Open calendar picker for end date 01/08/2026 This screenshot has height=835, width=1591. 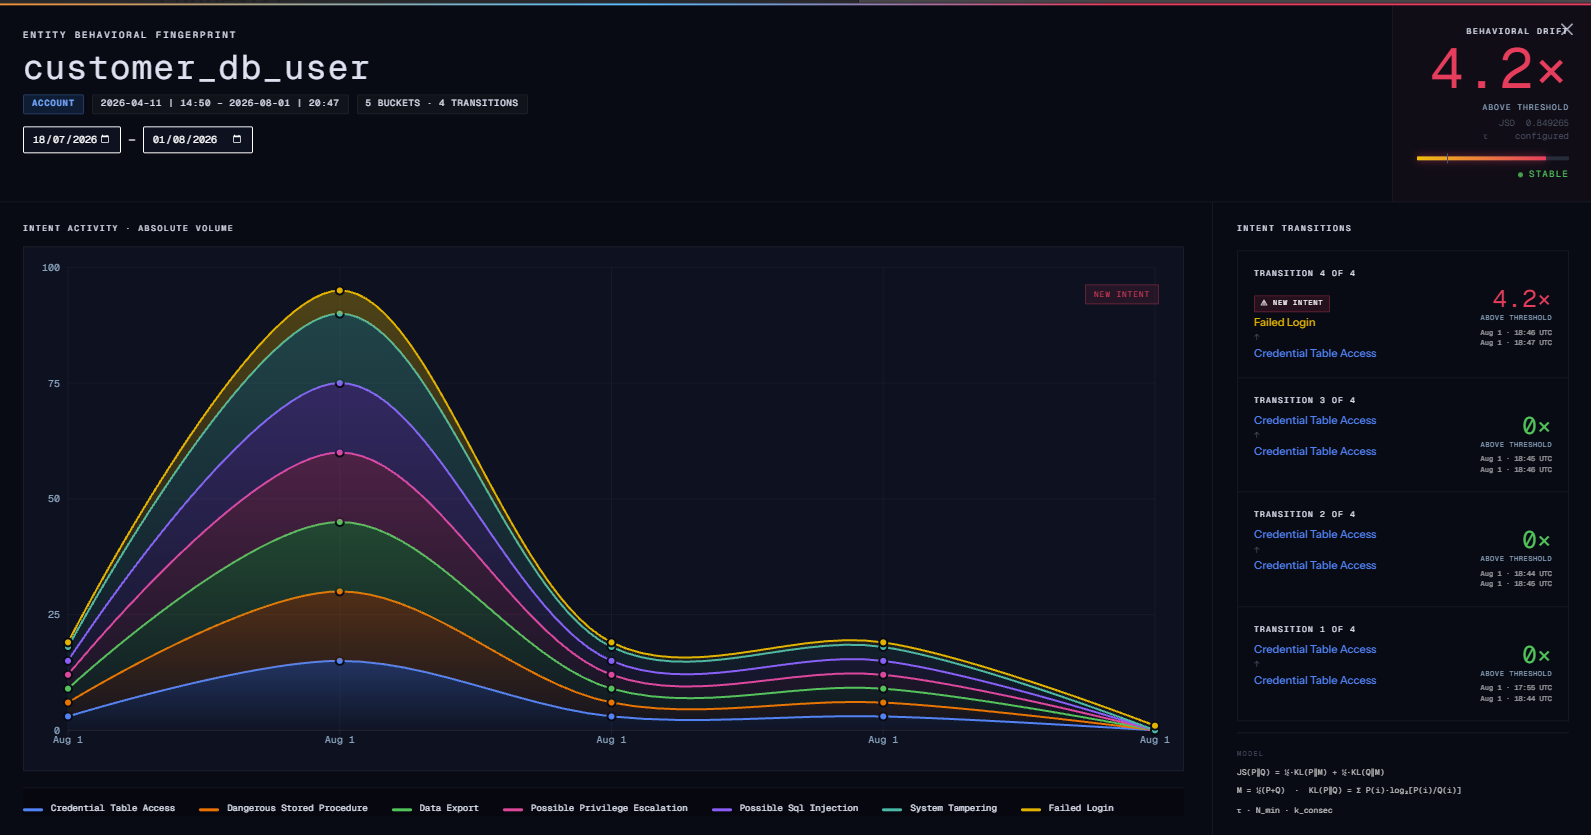pos(237,139)
